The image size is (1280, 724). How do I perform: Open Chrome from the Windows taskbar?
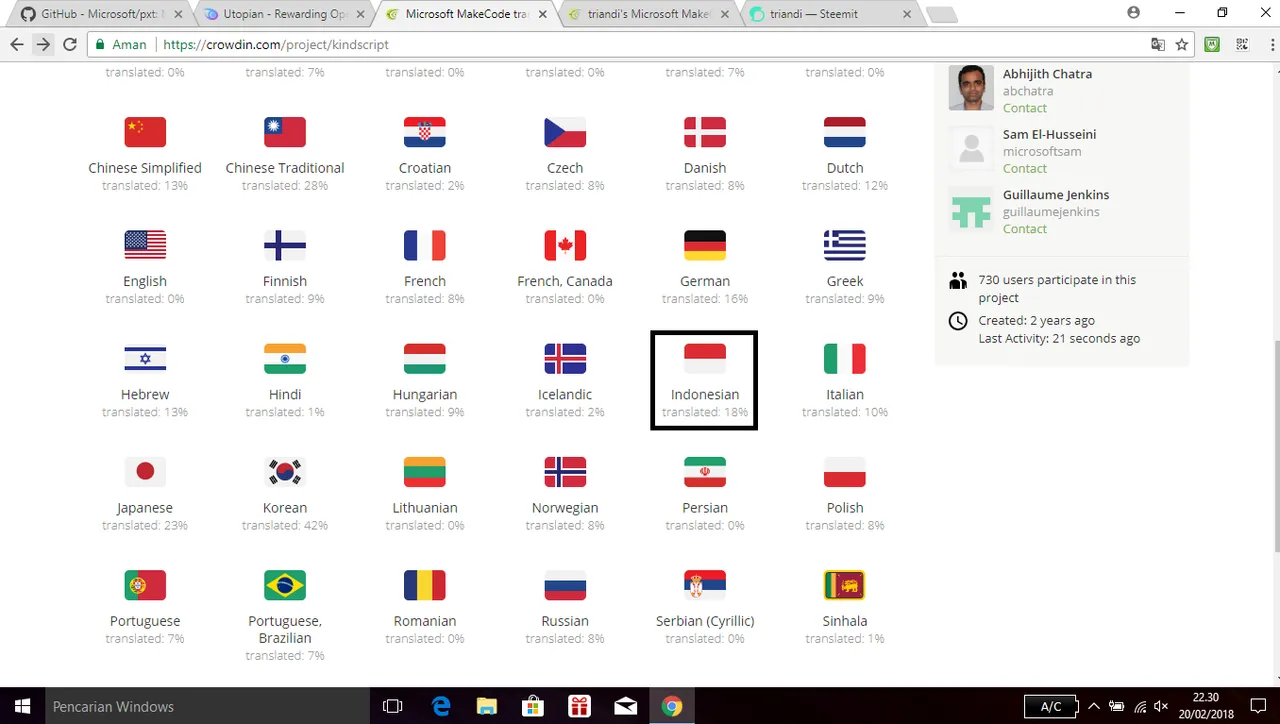tap(672, 706)
